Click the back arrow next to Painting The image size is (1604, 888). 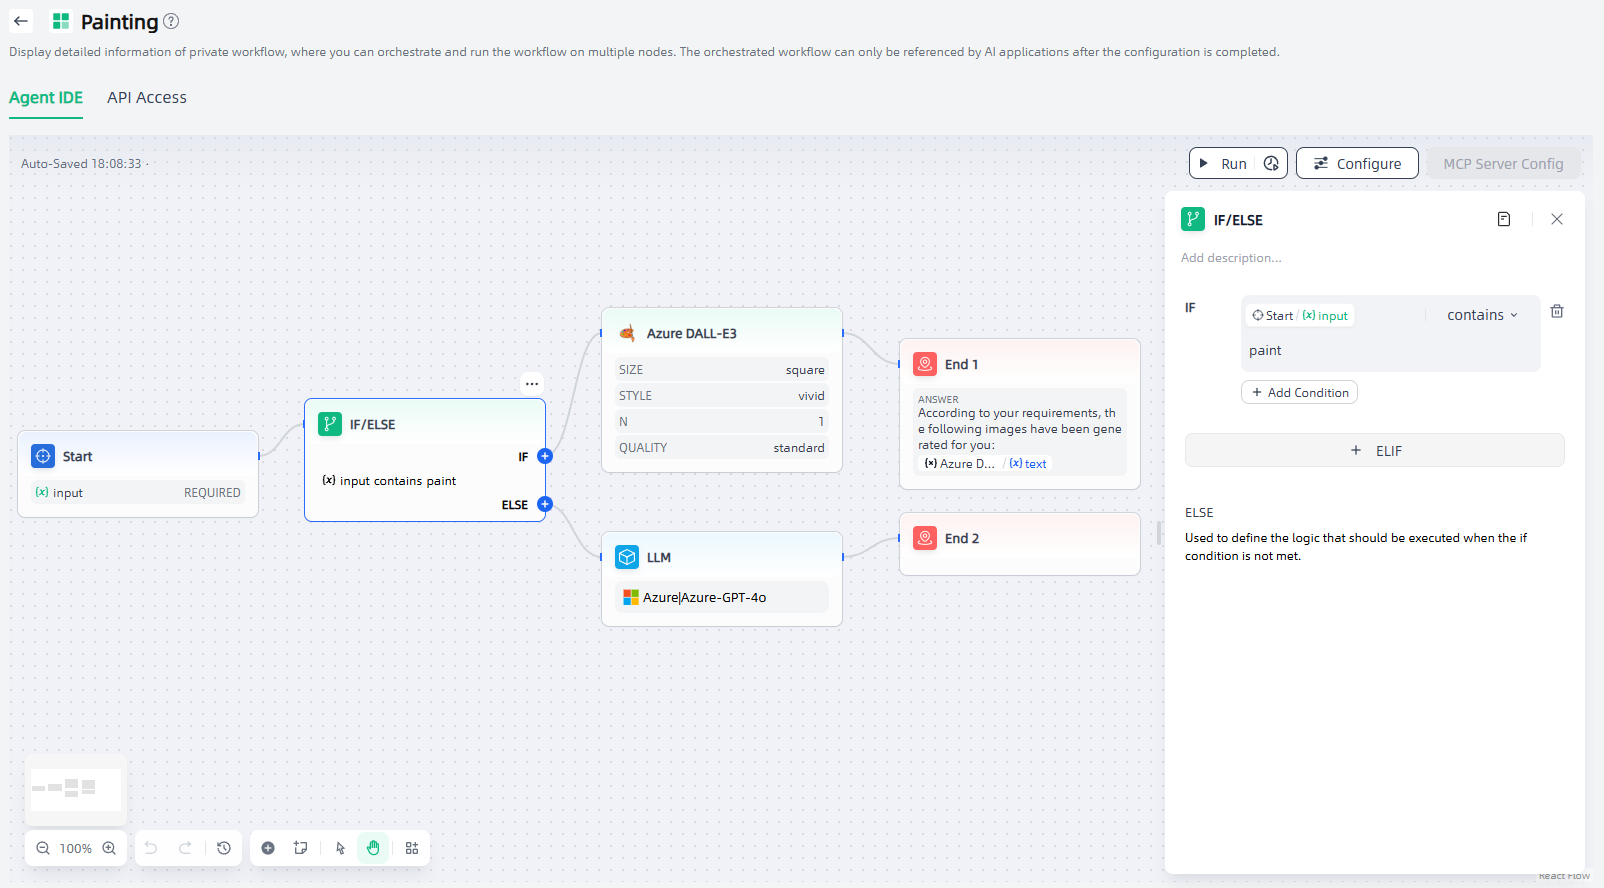[21, 21]
